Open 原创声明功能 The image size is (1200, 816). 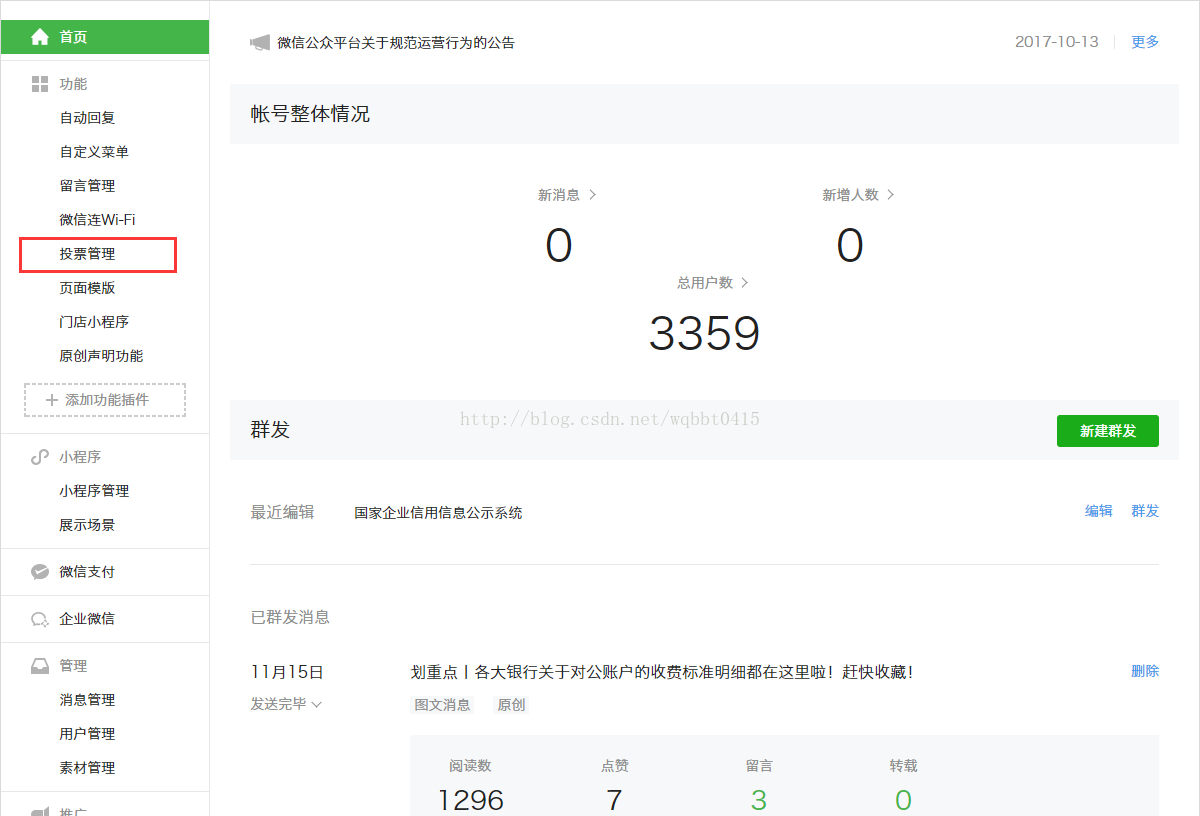pyautogui.click(x=101, y=356)
